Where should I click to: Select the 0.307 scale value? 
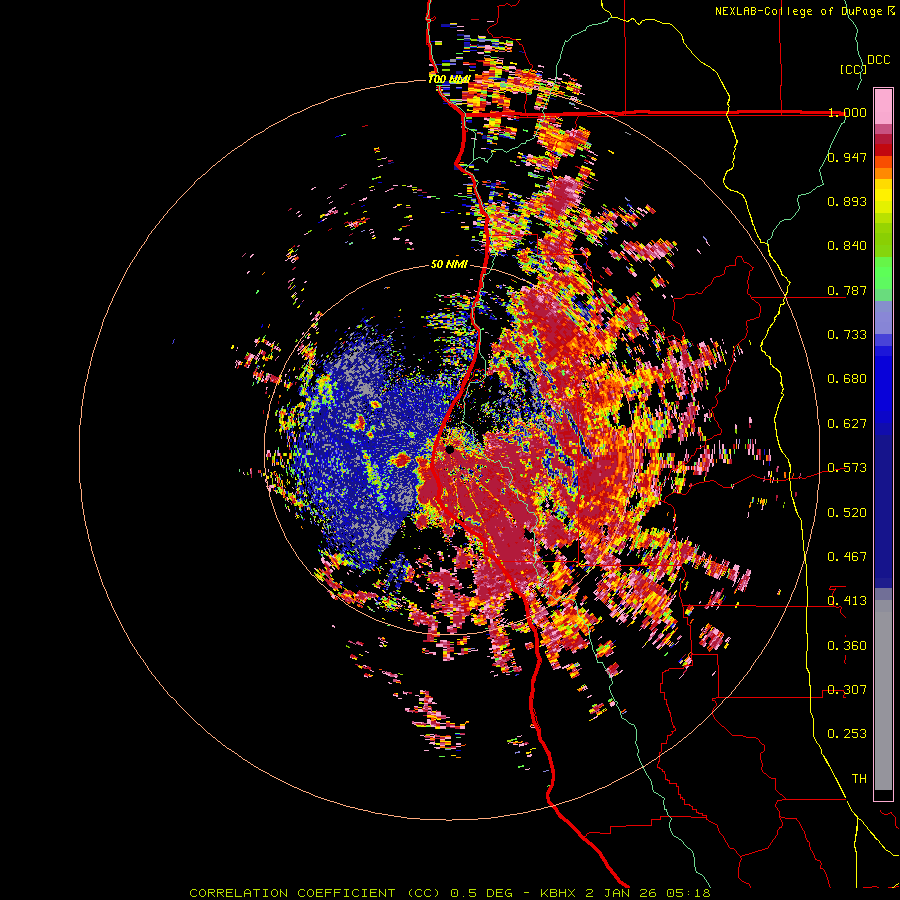(x=847, y=690)
